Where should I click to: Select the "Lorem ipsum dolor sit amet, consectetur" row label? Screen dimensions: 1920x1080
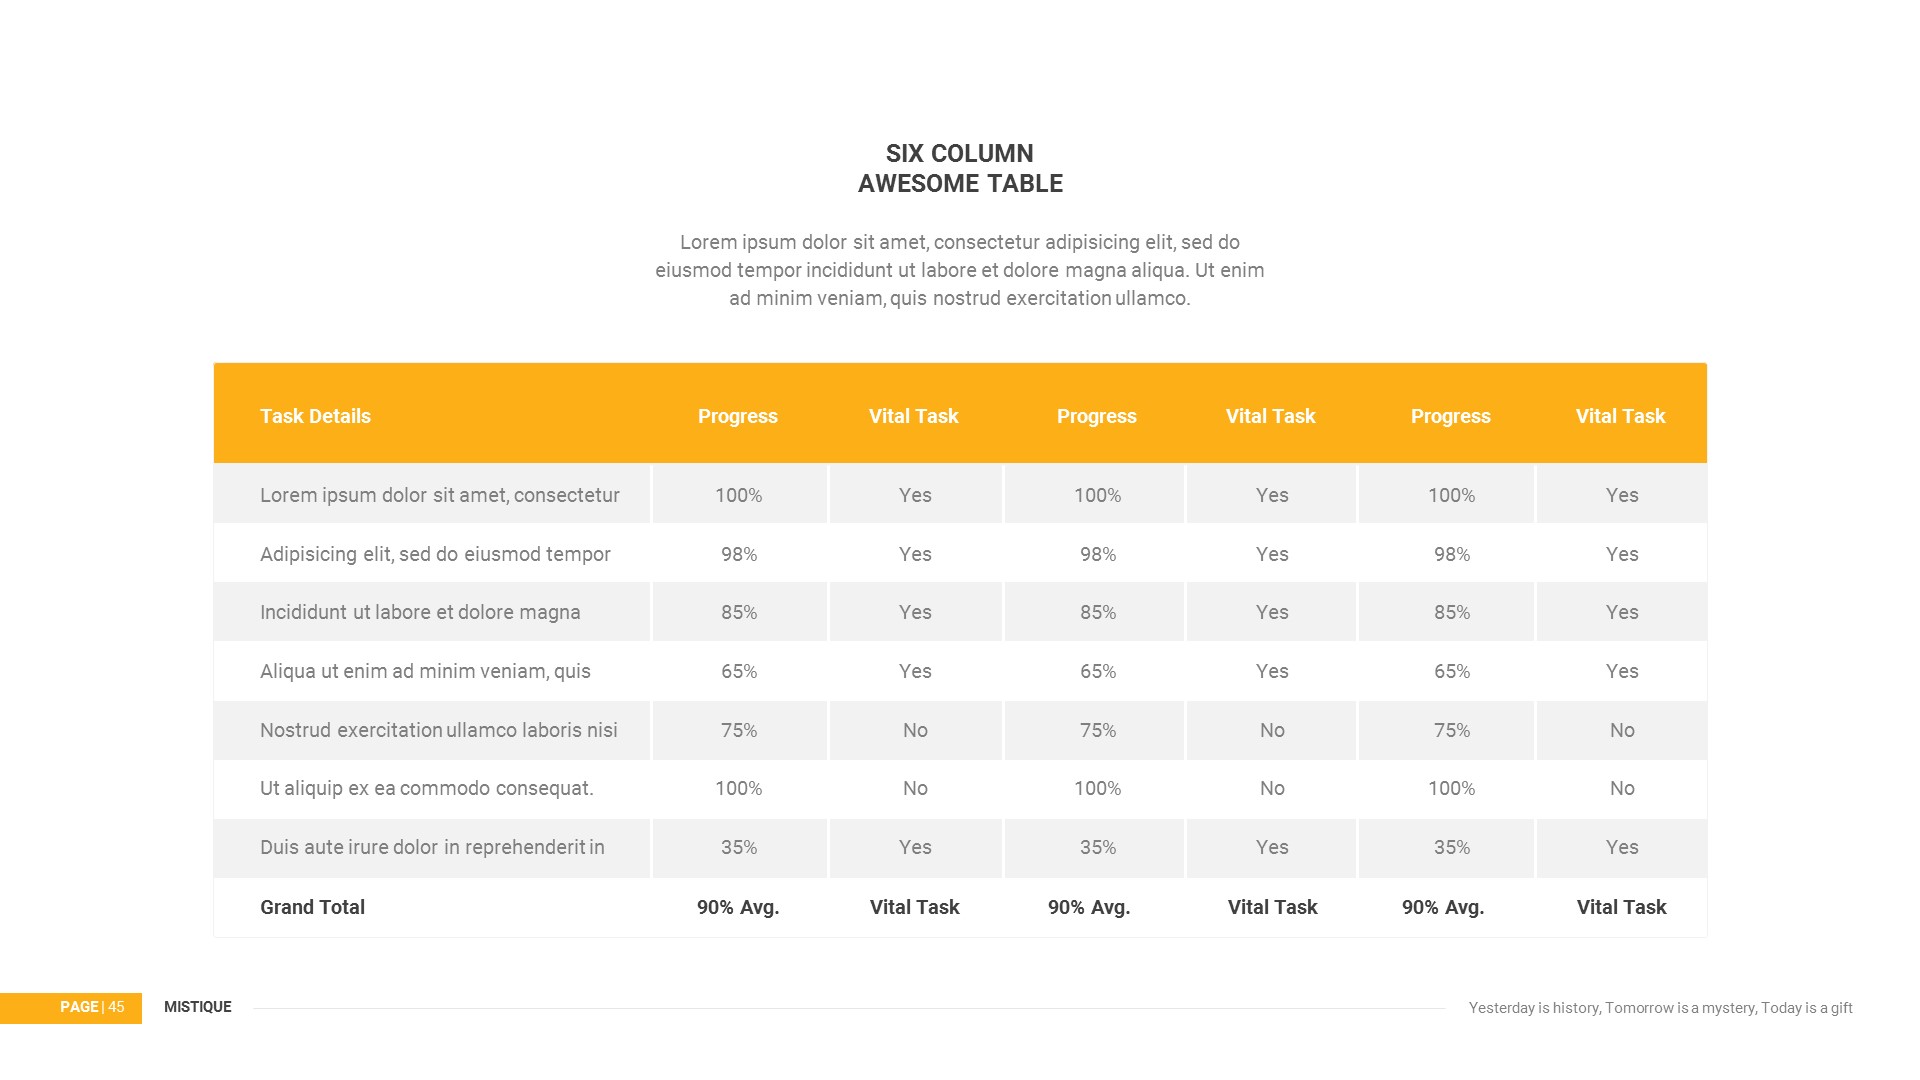[439, 495]
